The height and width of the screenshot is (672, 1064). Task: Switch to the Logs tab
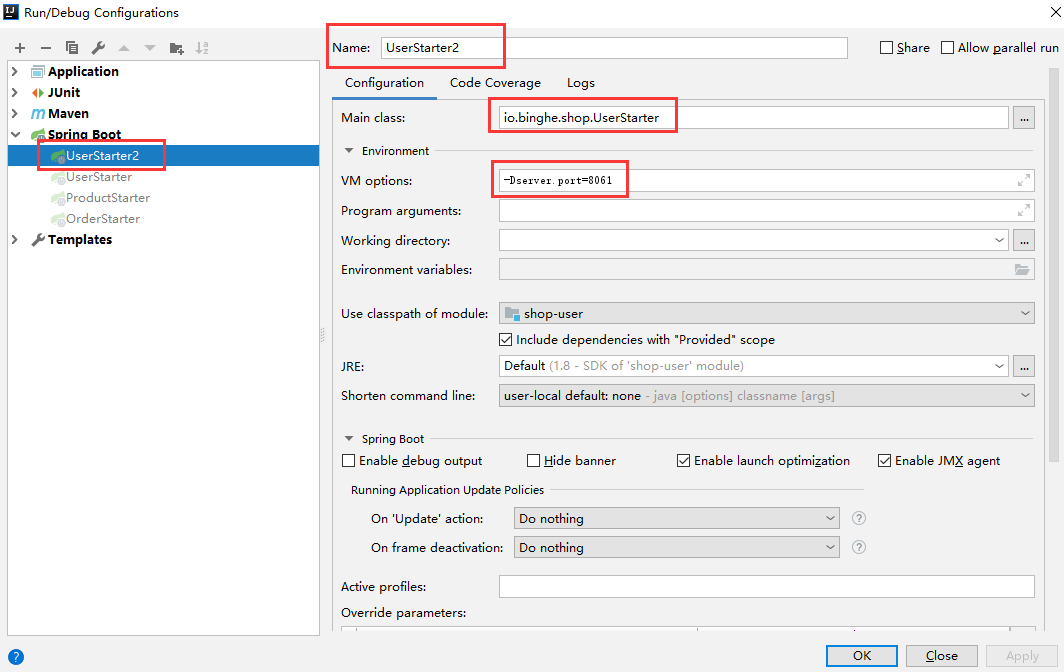(580, 83)
